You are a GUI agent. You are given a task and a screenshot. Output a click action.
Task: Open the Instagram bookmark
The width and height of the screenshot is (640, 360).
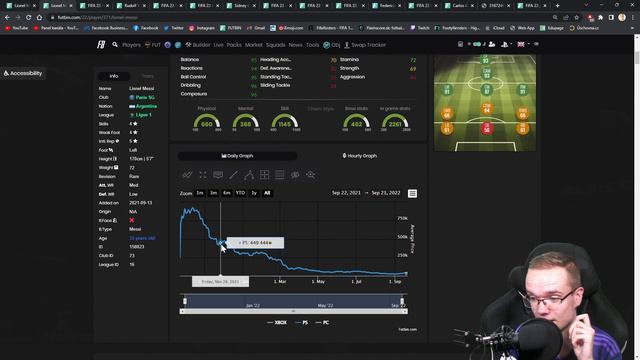[202, 28]
